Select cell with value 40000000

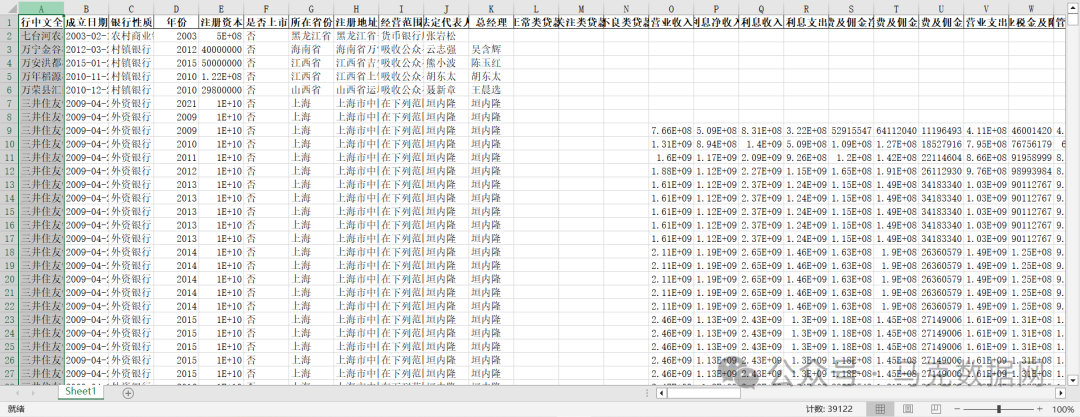221,49
